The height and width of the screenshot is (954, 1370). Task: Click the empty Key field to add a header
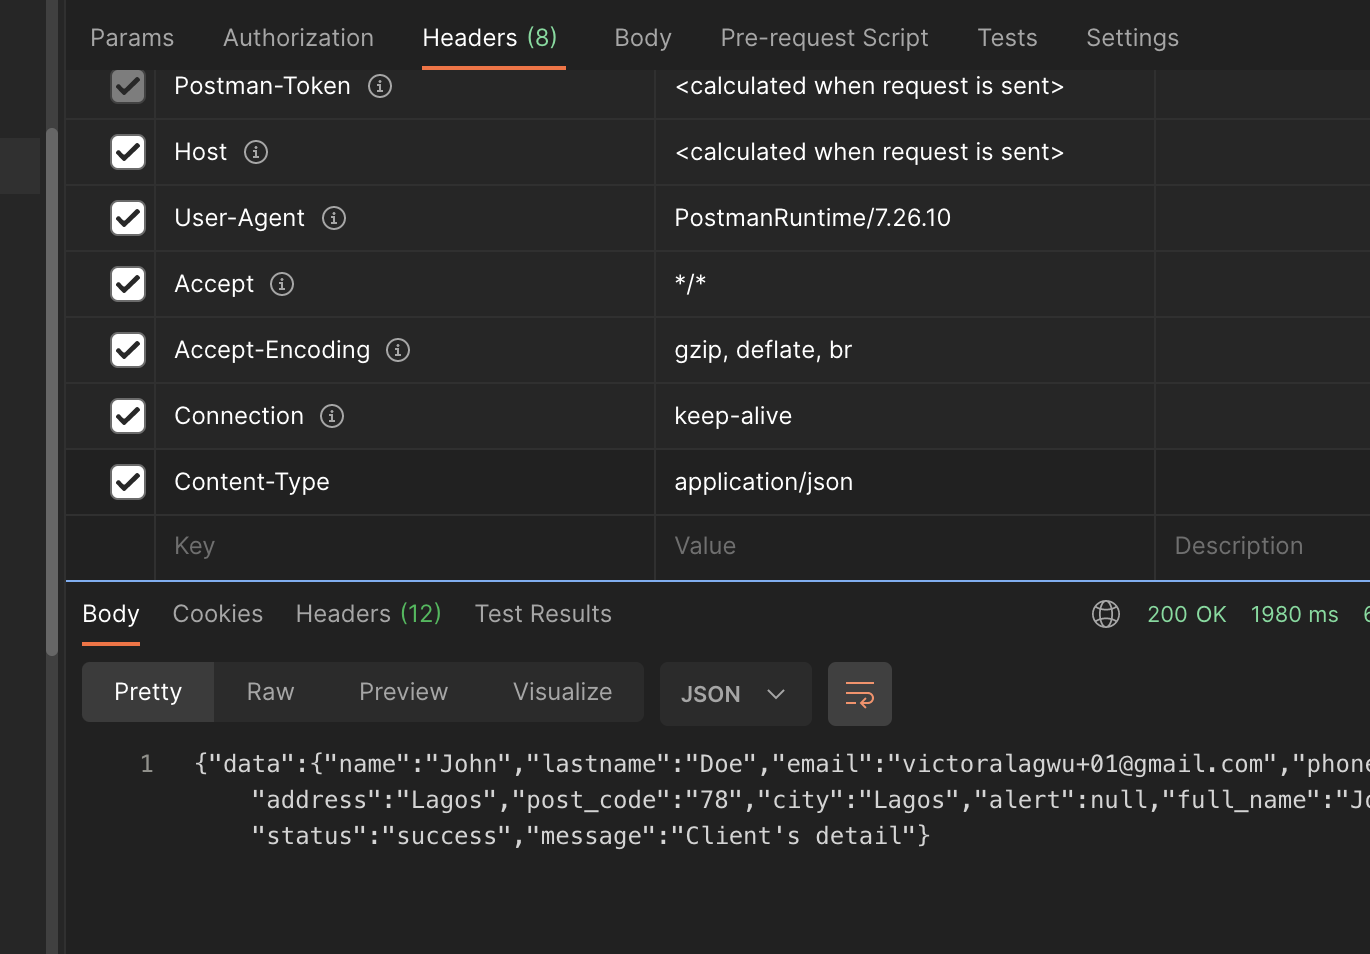400,546
